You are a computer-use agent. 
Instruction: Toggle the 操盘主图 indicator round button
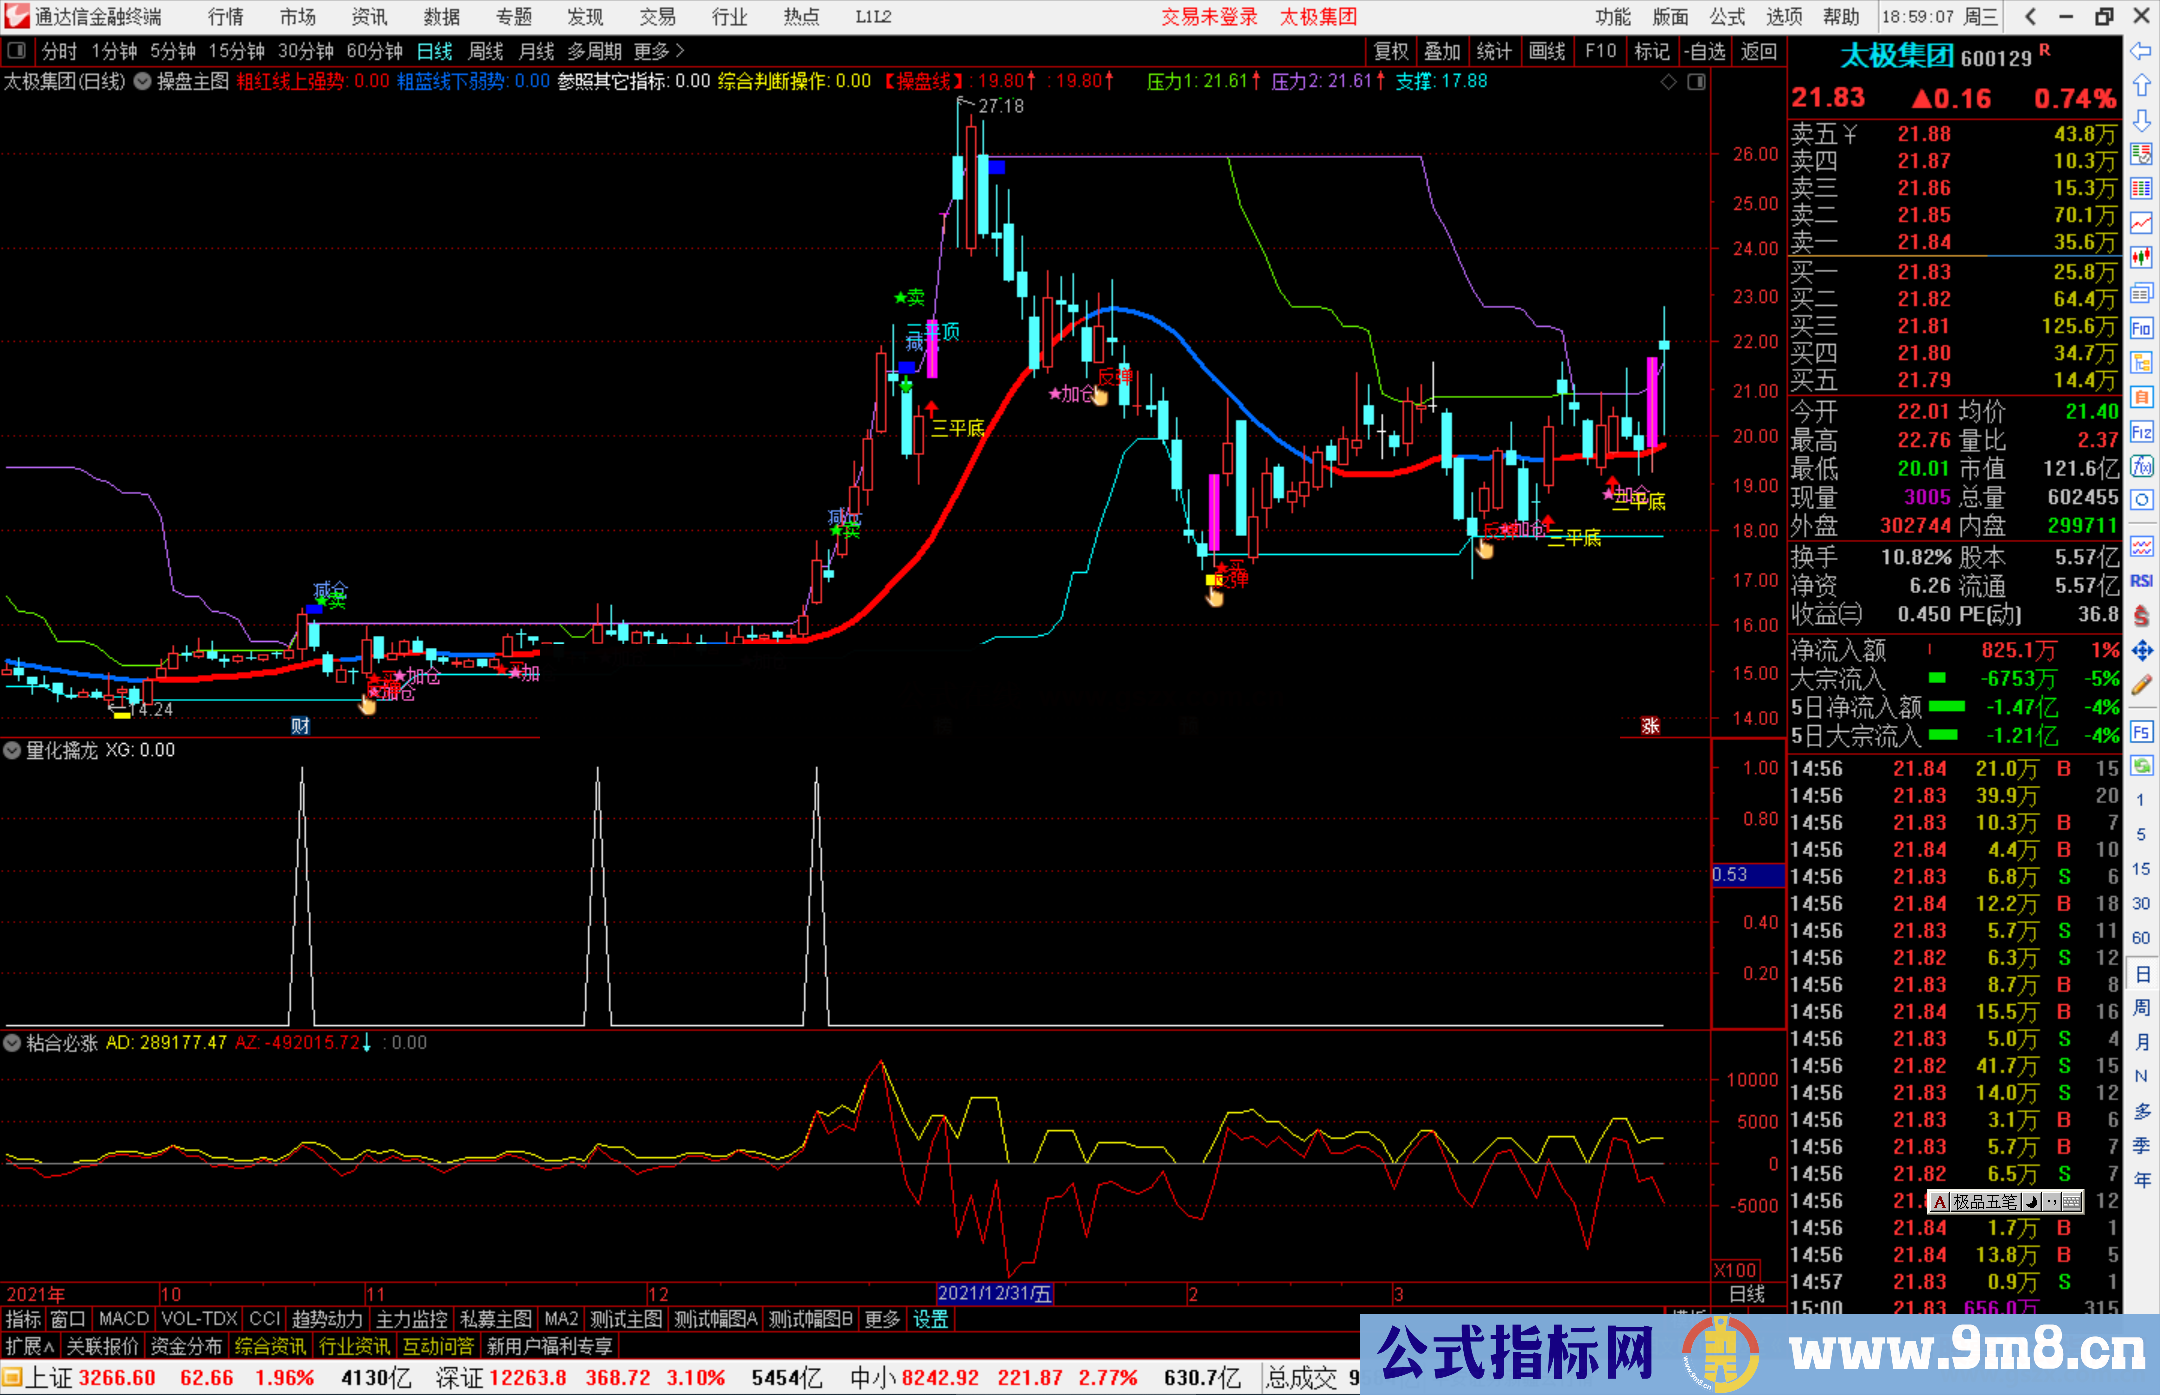coord(143,81)
